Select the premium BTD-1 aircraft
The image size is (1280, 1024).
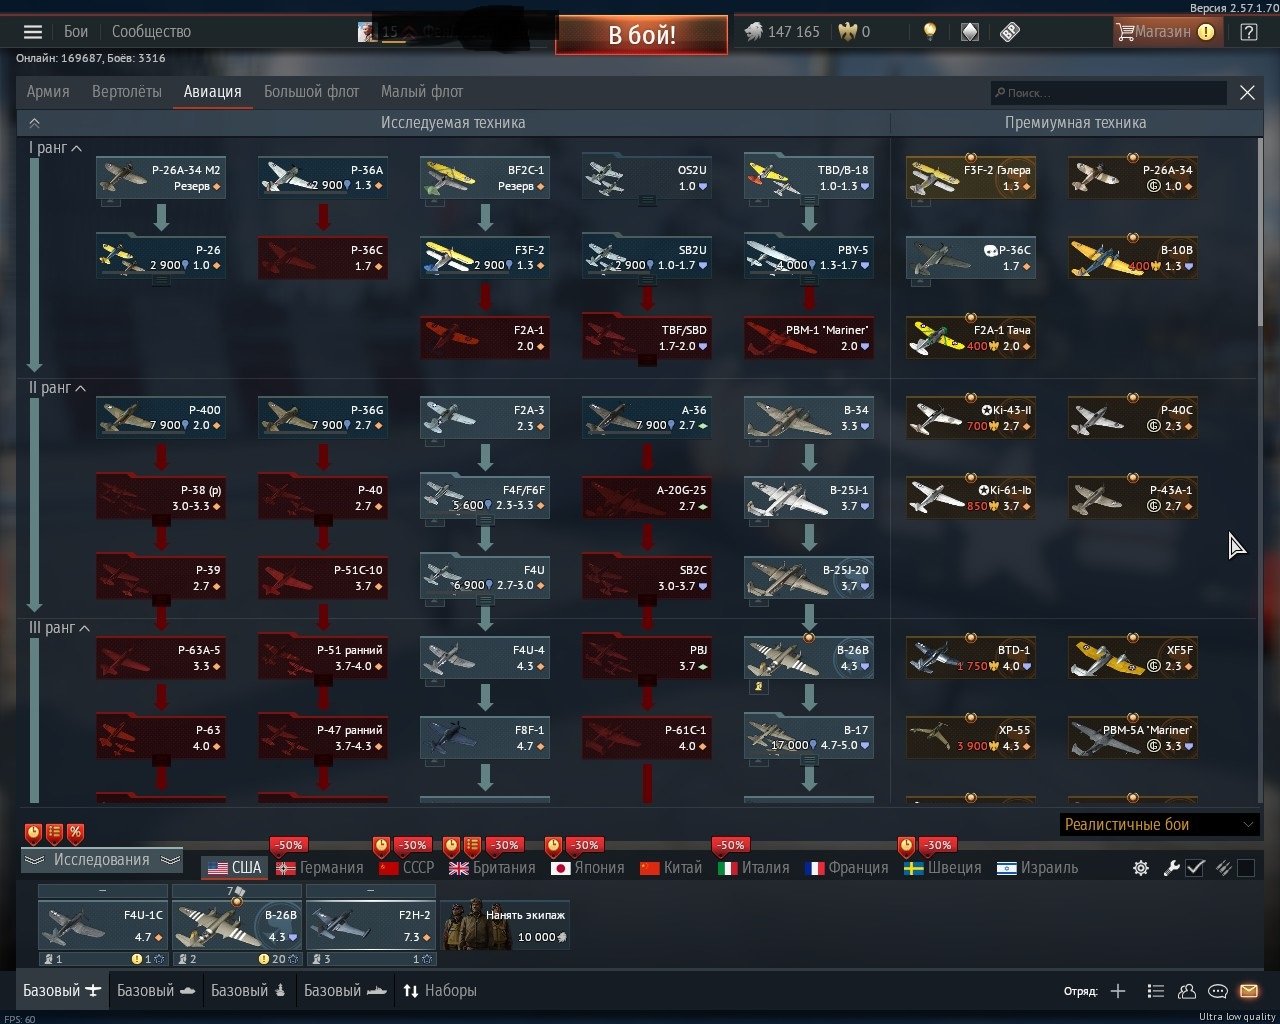[970, 657]
